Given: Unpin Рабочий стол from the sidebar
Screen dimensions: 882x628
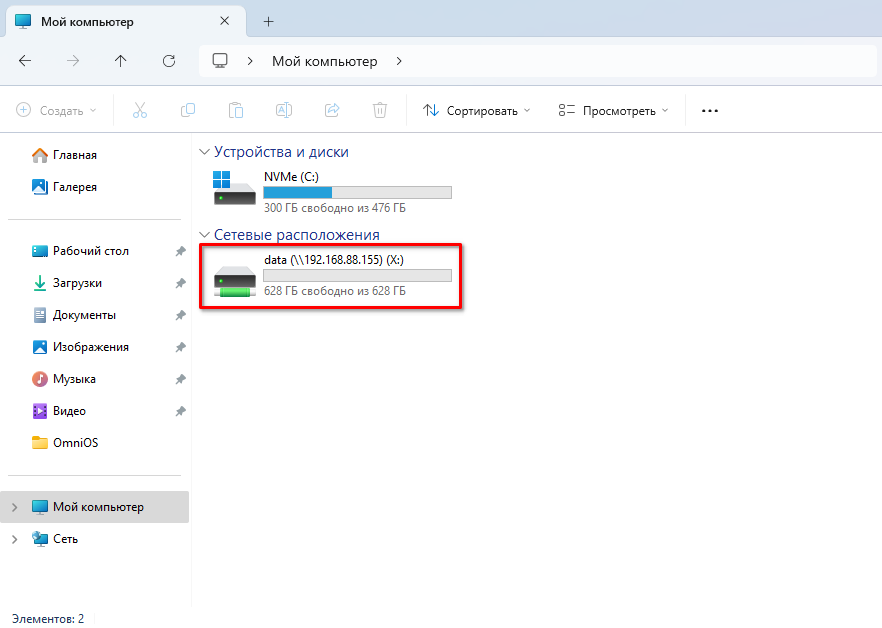Looking at the screenshot, I should (181, 251).
